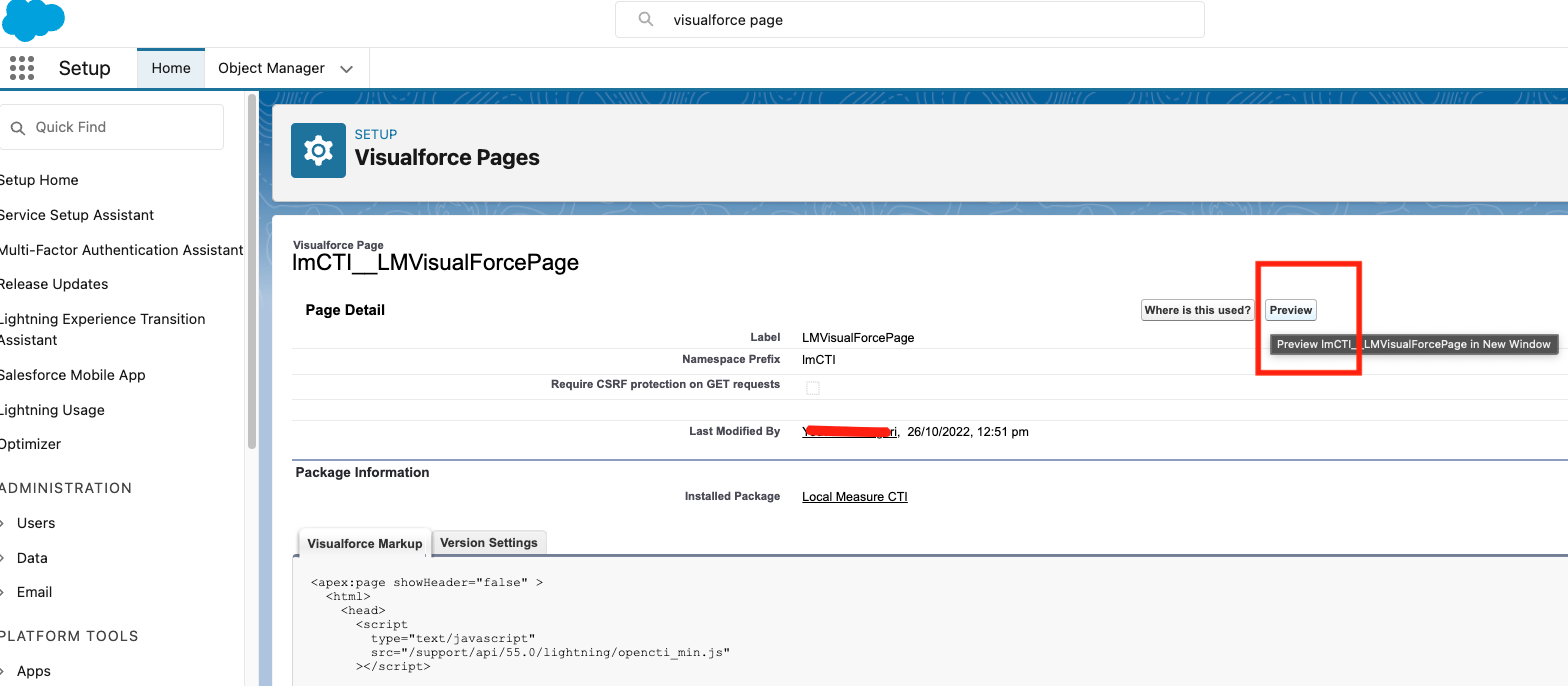Open the Local Measure CTI package link
This screenshot has width=1568, height=686.
[x=854, y=497]
